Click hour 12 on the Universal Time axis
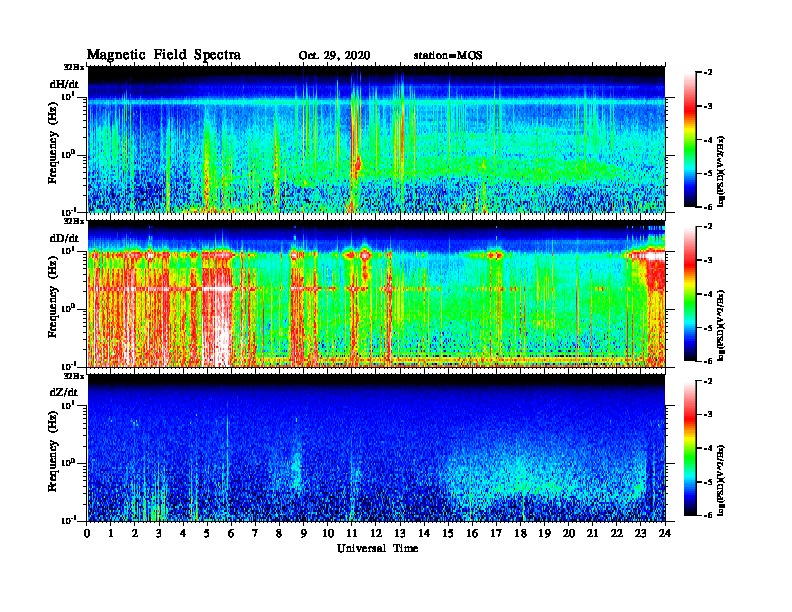Image resolution: width=792 pixels, height=612 pixels. (x=376, y=534)
